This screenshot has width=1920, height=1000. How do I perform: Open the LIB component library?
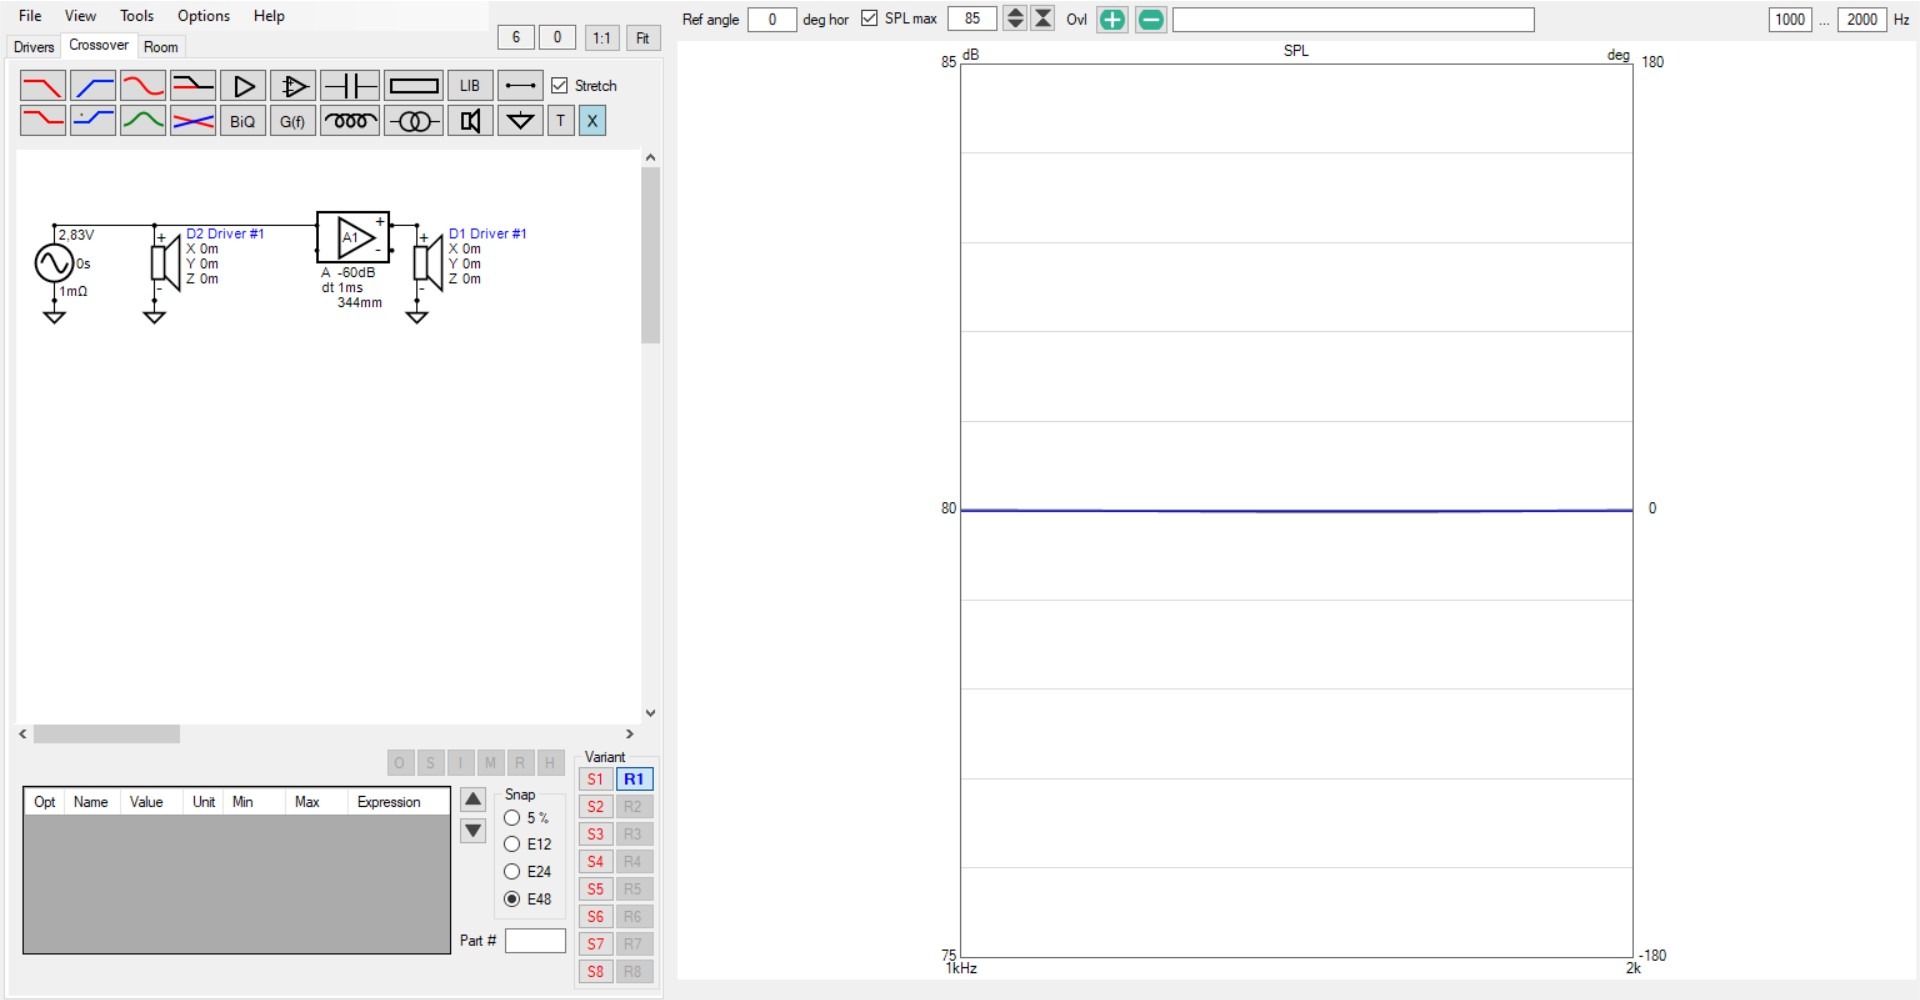pyautogui.click(x=470, y=86)
